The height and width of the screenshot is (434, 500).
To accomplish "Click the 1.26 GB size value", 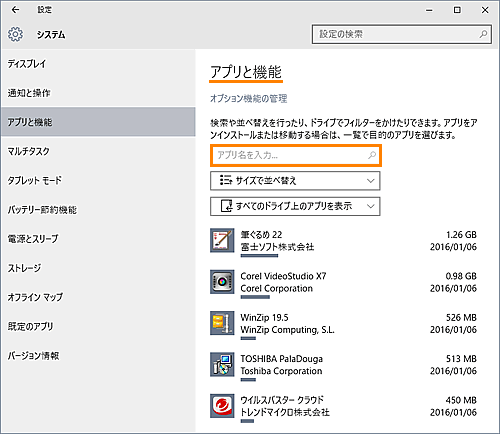I will (x=461, y=235).
